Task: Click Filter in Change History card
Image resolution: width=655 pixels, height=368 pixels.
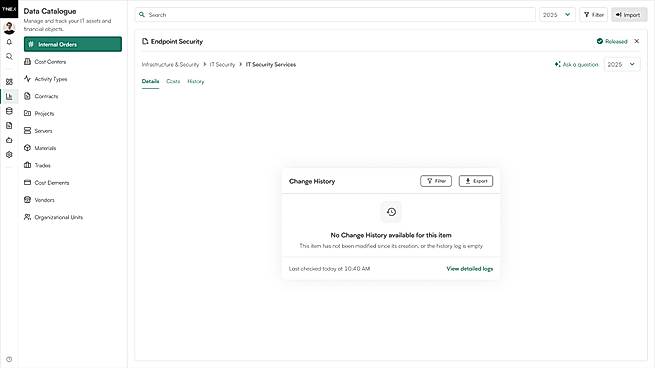Action: 436,181
